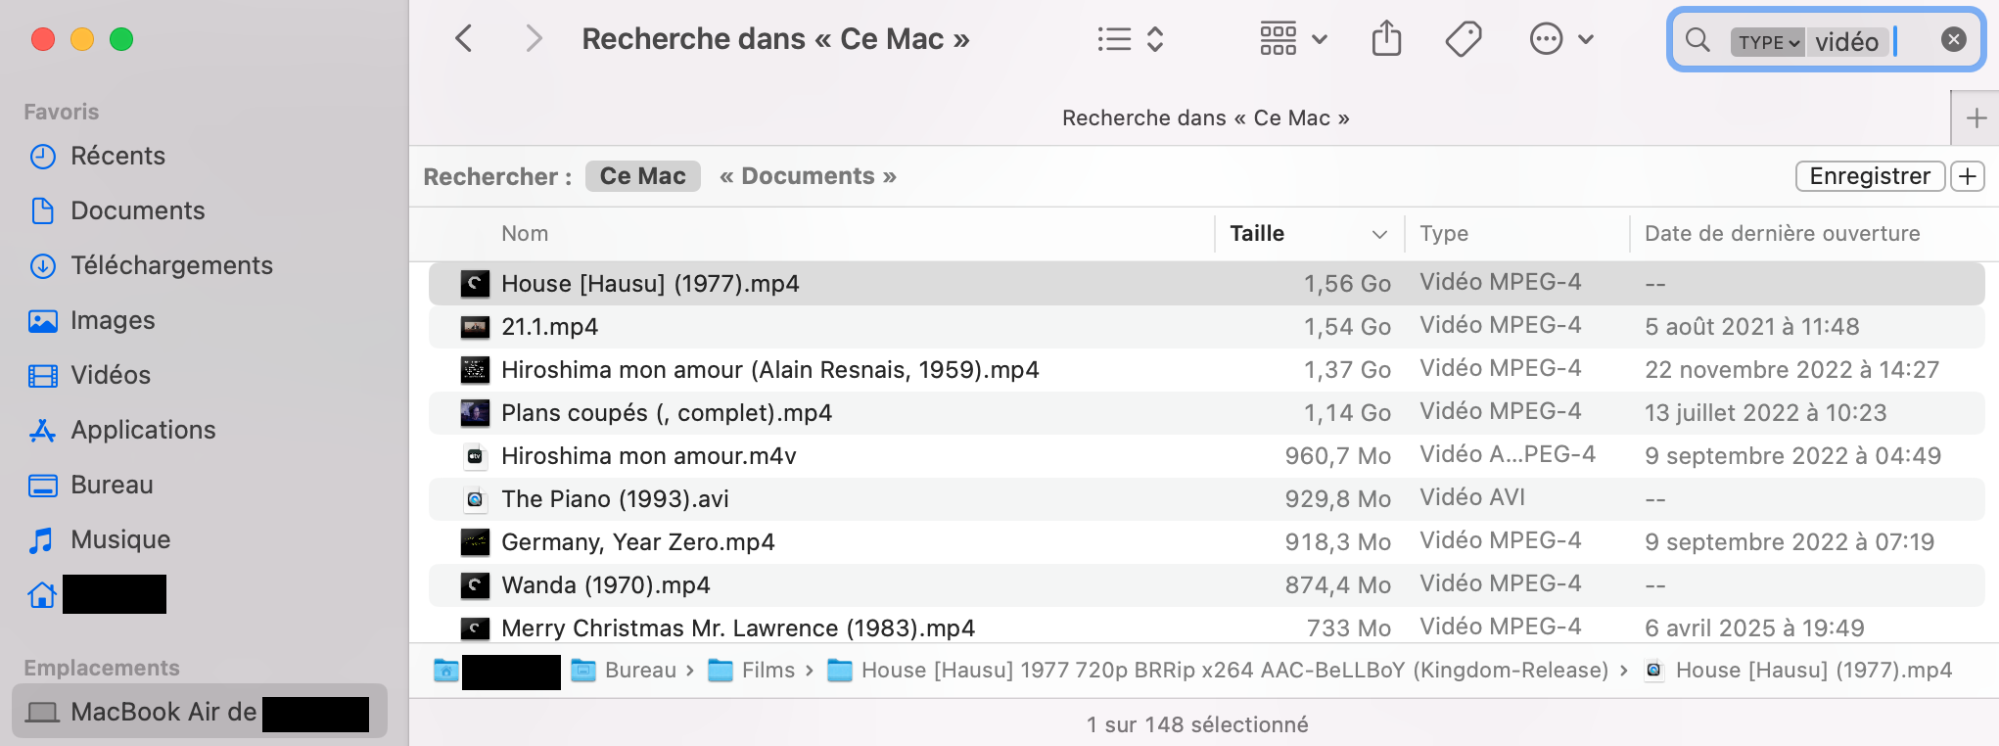Click the Récents clock icon

click(x=42, y=156)
